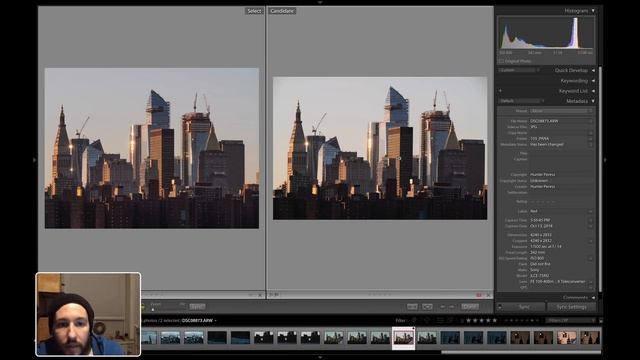Click the flag icons under Candidate photo
640x360 pixels.
(273, 295)
